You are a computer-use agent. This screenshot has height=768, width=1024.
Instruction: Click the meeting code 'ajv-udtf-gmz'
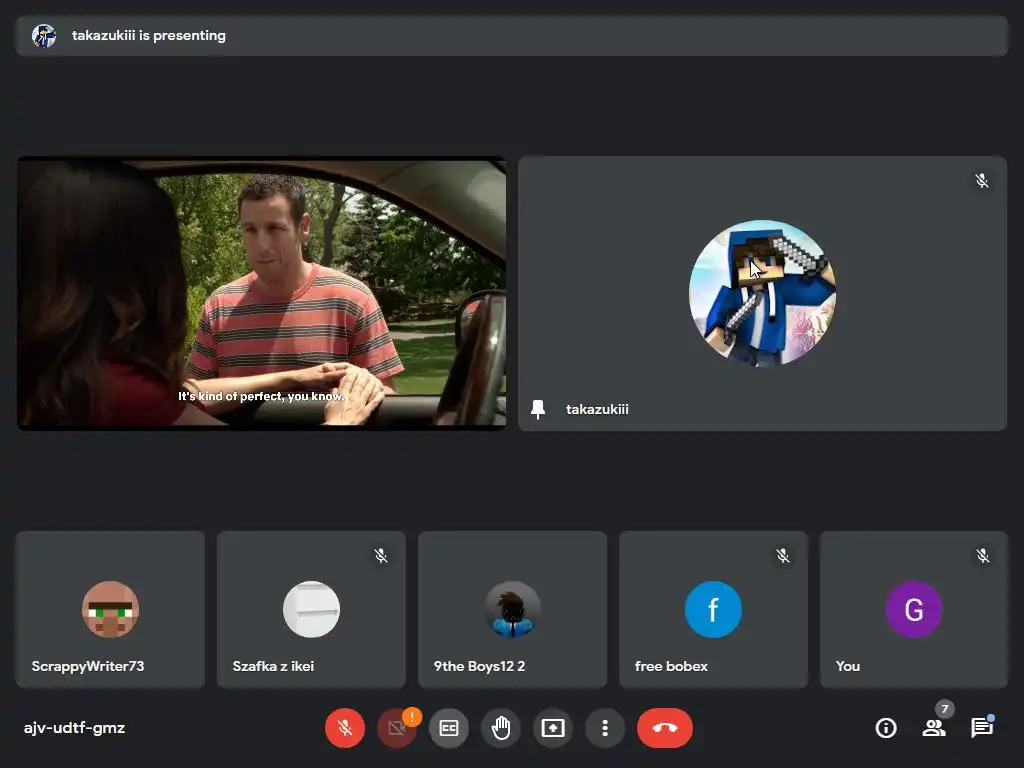pyautogui.click(x=74, y=728)
